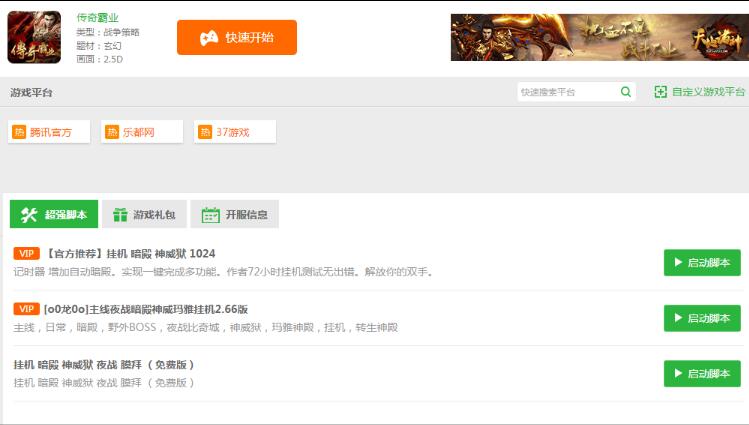
Task: Open the 传奇霸业 game title link
Action: click(x=97, y=18)
